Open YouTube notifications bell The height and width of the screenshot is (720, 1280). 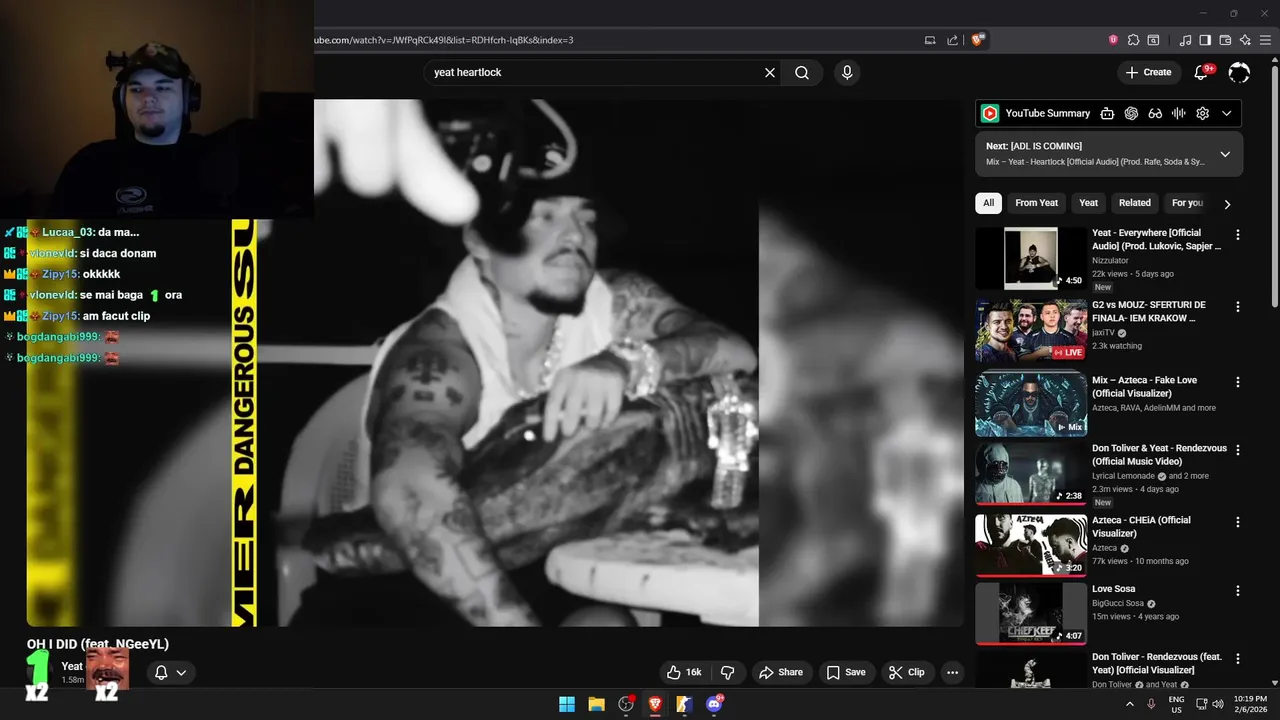(1202, 72)
